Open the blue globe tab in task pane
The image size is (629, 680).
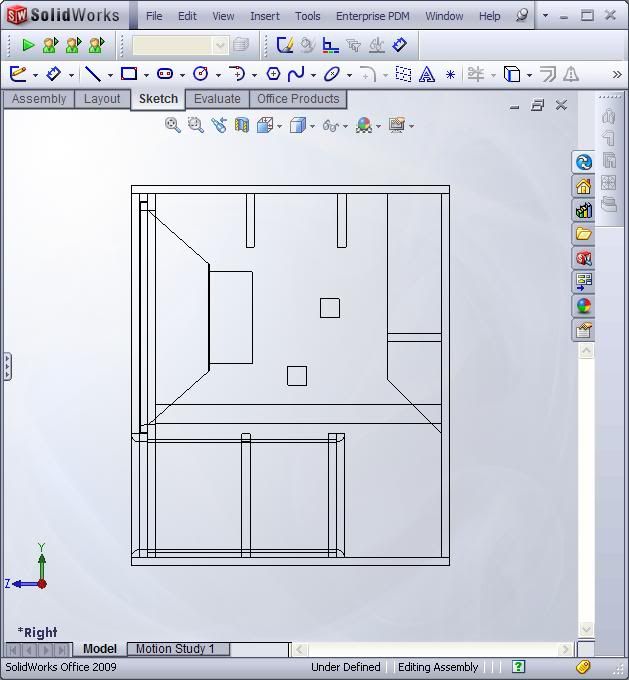584,163
